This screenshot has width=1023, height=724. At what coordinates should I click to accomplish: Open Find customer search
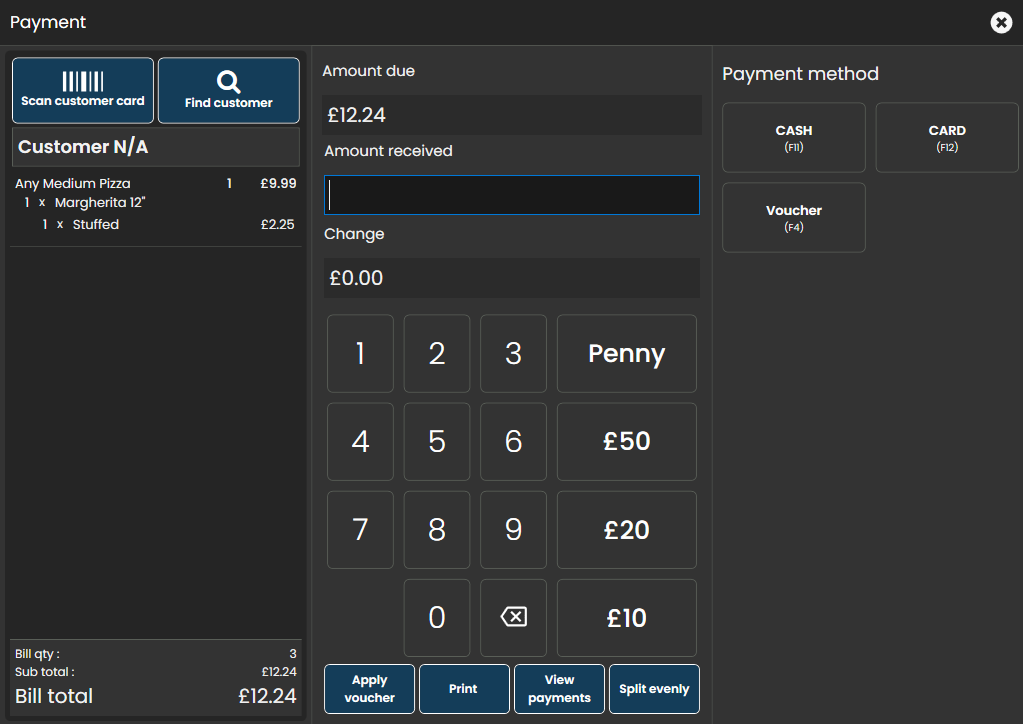click(x=229, y=90)
